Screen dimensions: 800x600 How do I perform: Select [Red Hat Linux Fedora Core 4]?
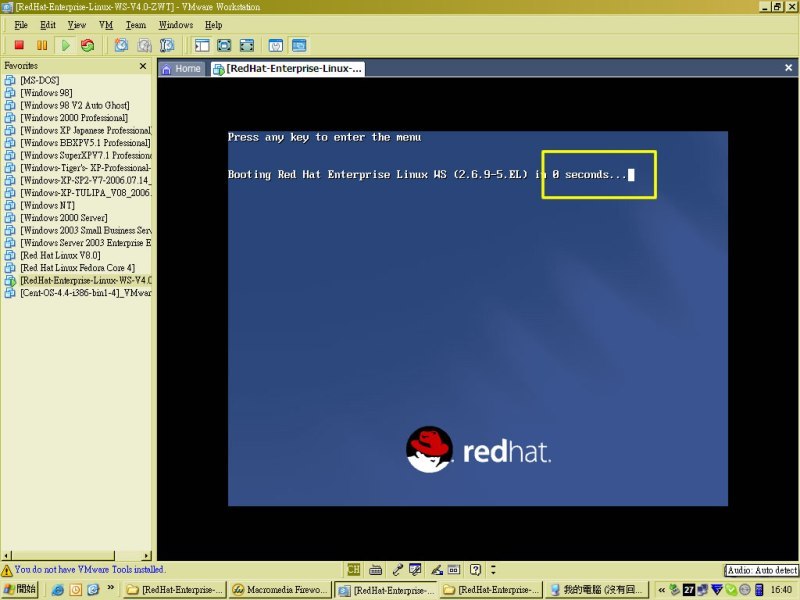click(x=78, y=267)
